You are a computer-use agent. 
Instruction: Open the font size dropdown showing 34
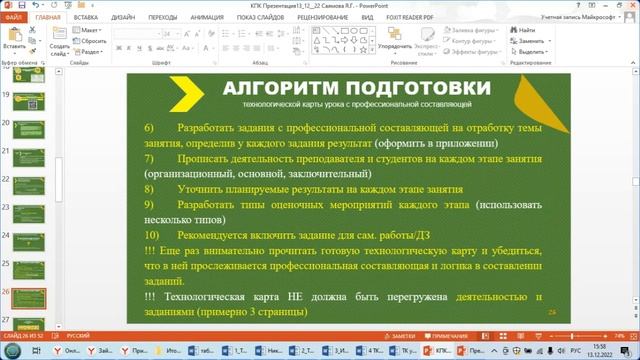click(x=178, y=34)
